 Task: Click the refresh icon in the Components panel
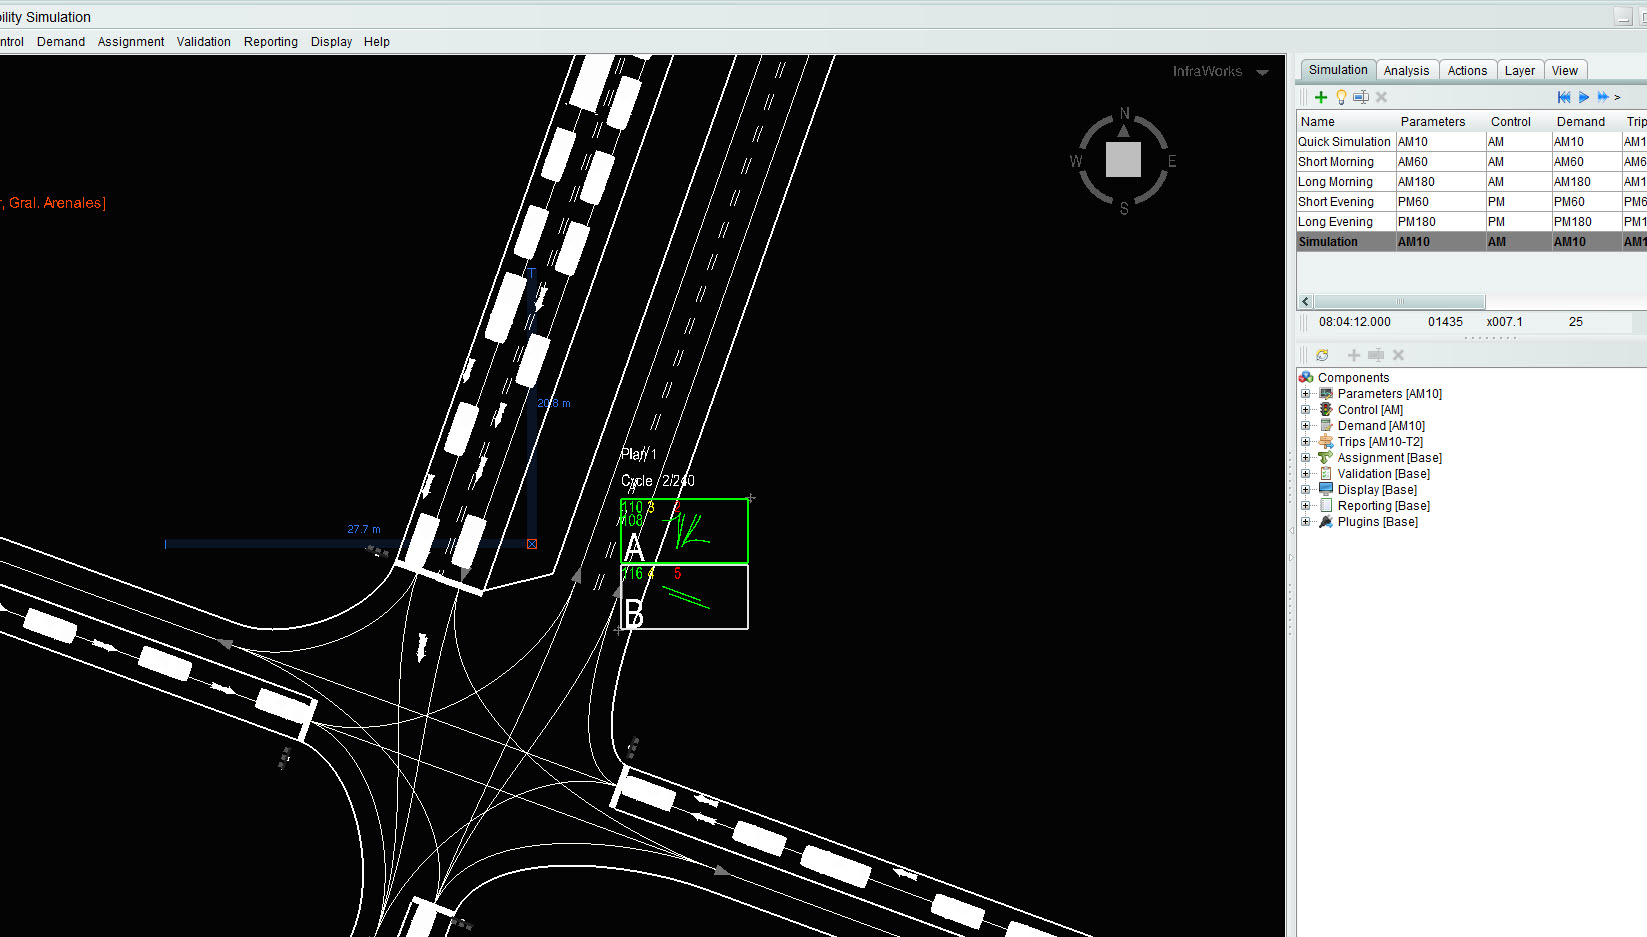pos(1322,355)
